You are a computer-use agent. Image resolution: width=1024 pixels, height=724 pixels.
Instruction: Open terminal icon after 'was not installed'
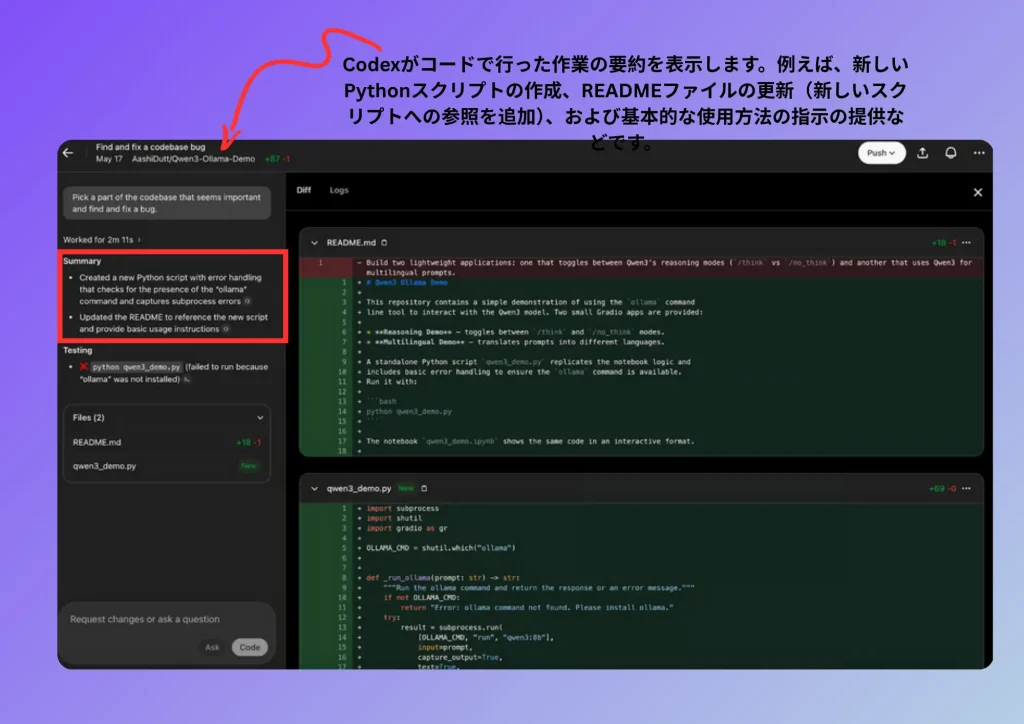(x=187, y=379)
